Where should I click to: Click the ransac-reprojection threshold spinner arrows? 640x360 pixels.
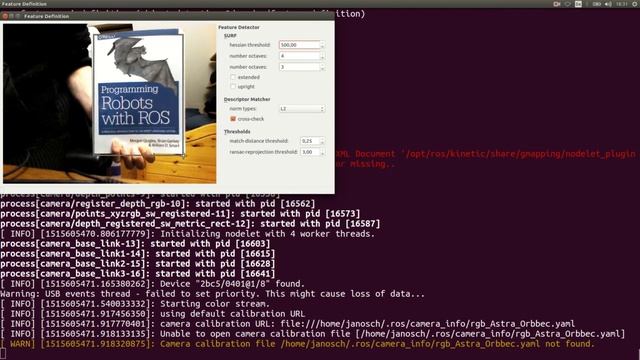click(322, 152)
